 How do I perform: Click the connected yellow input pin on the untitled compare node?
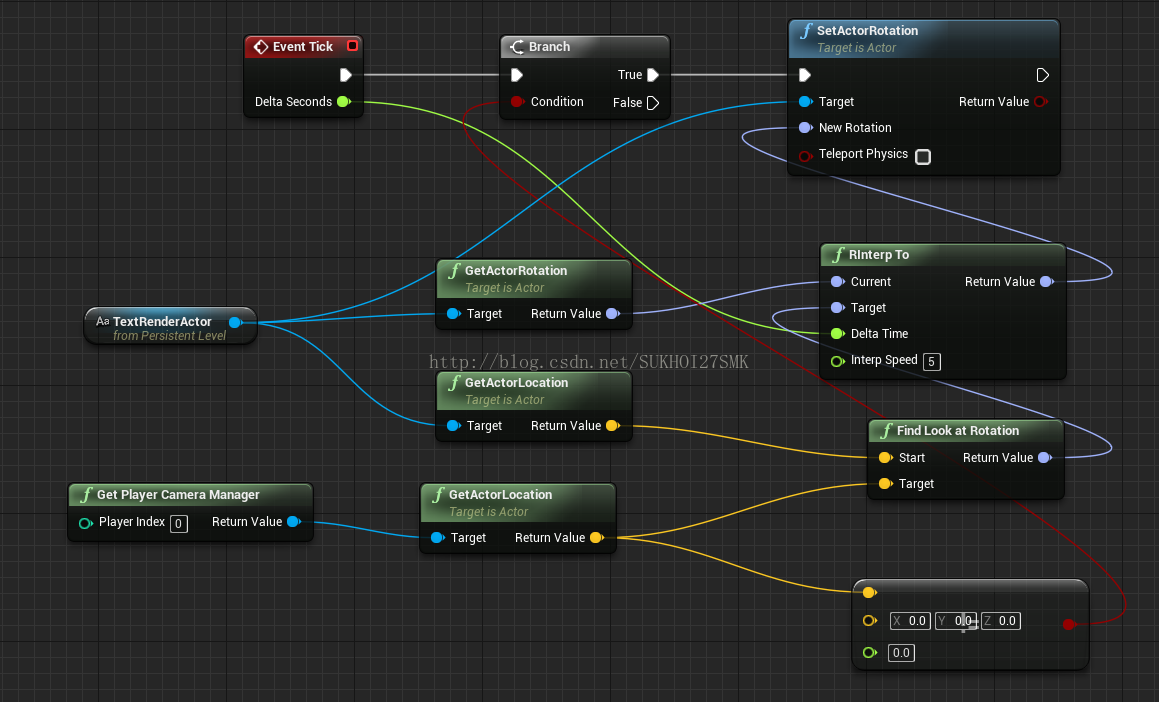869,593
